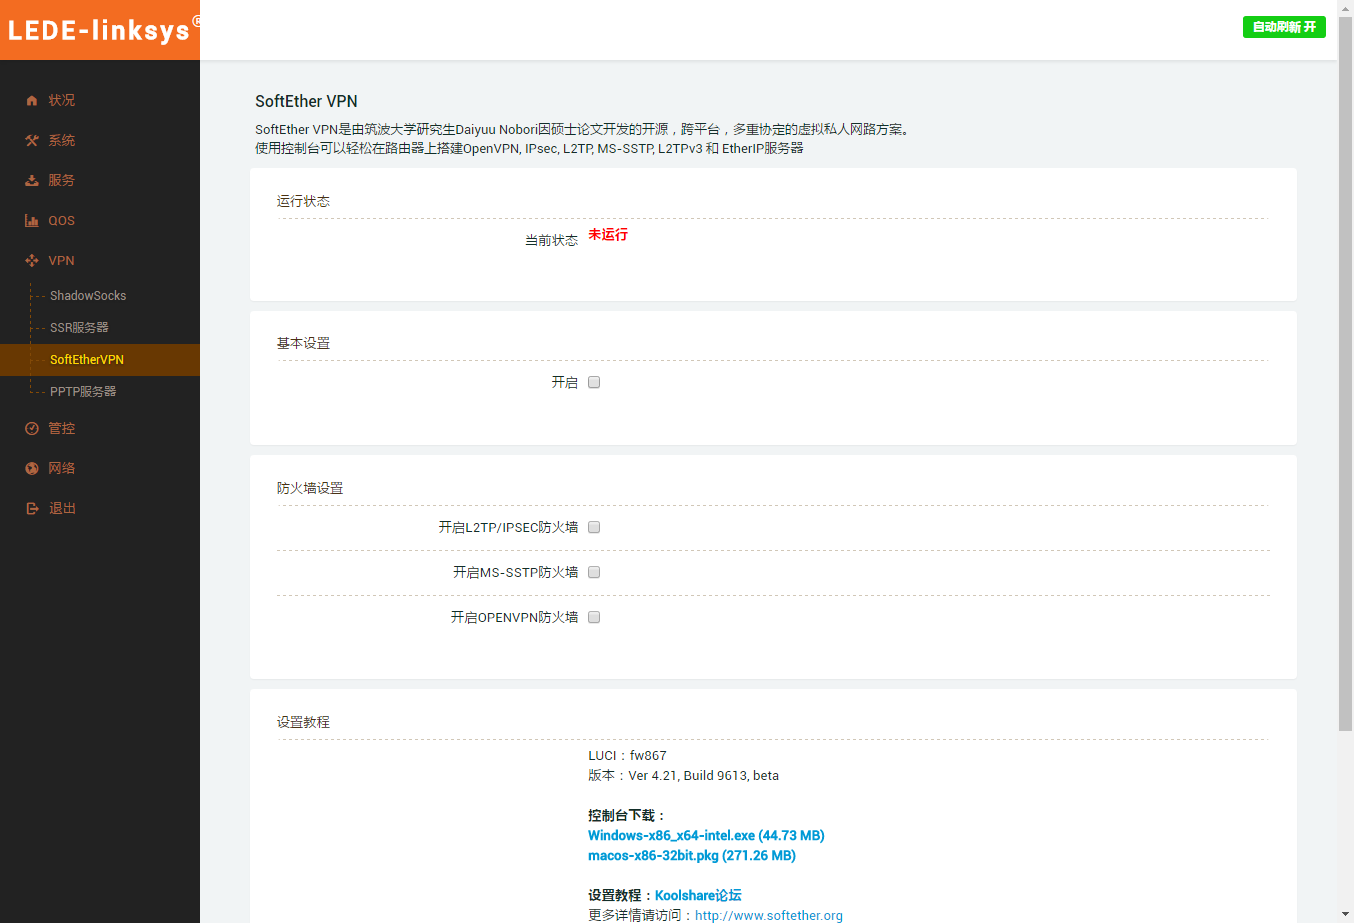Viewport: 1354px width, 923px height.
Task: Click the wrench icon beside 系统
Action: coord(32,141)
